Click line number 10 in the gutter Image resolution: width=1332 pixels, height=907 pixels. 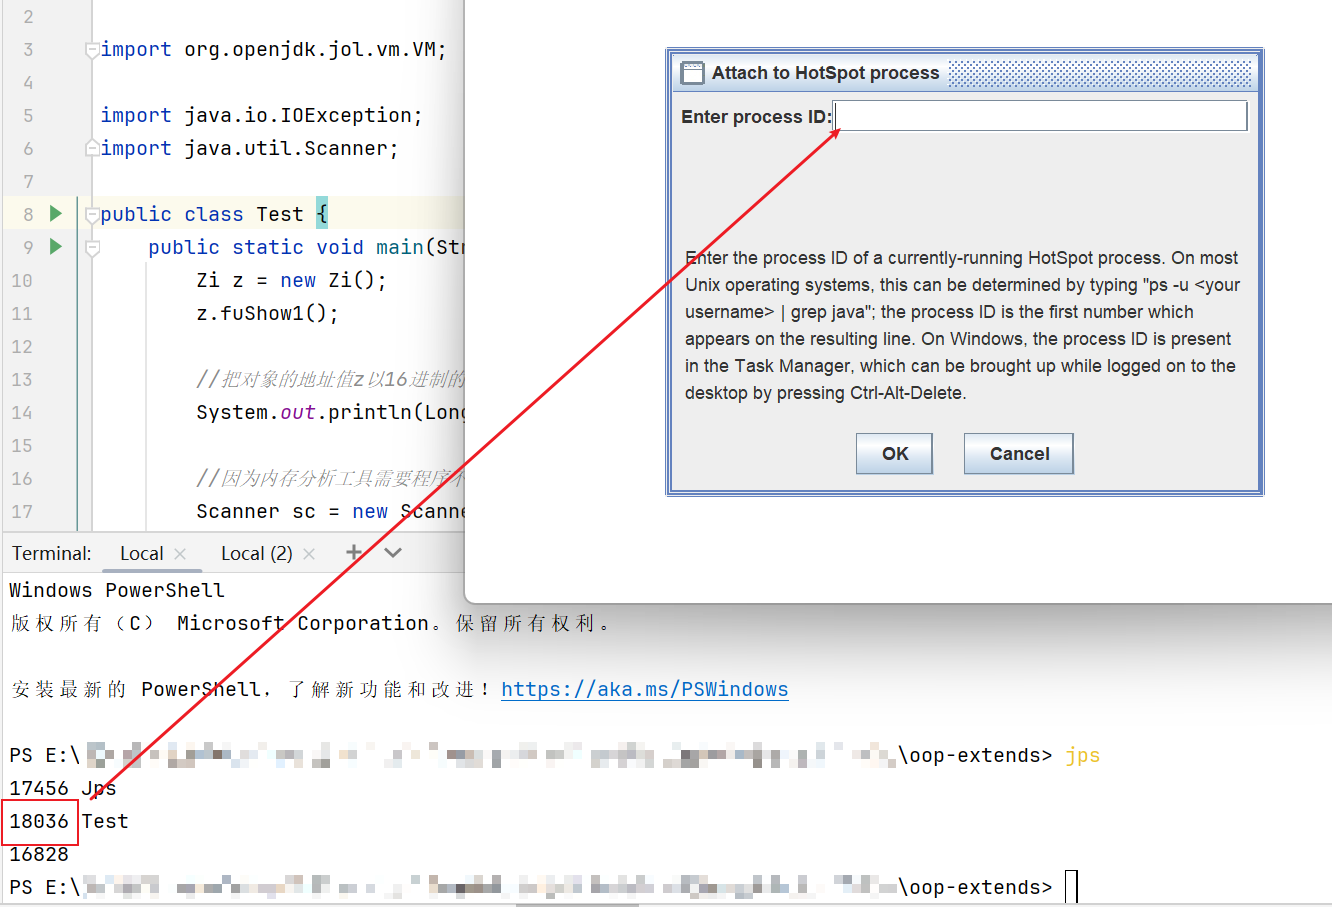[x=22, y=280]
